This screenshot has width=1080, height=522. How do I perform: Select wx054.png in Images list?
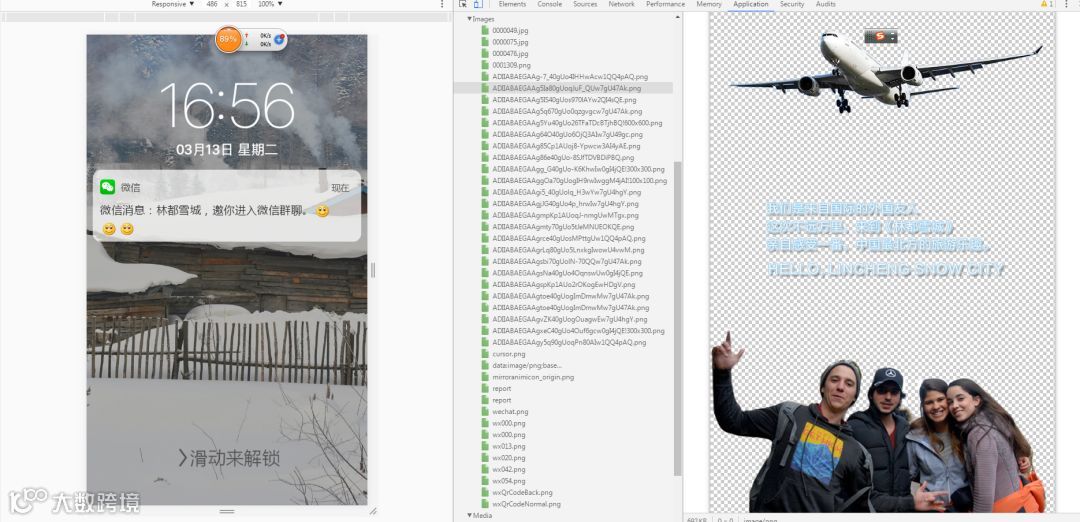[508, 481]
